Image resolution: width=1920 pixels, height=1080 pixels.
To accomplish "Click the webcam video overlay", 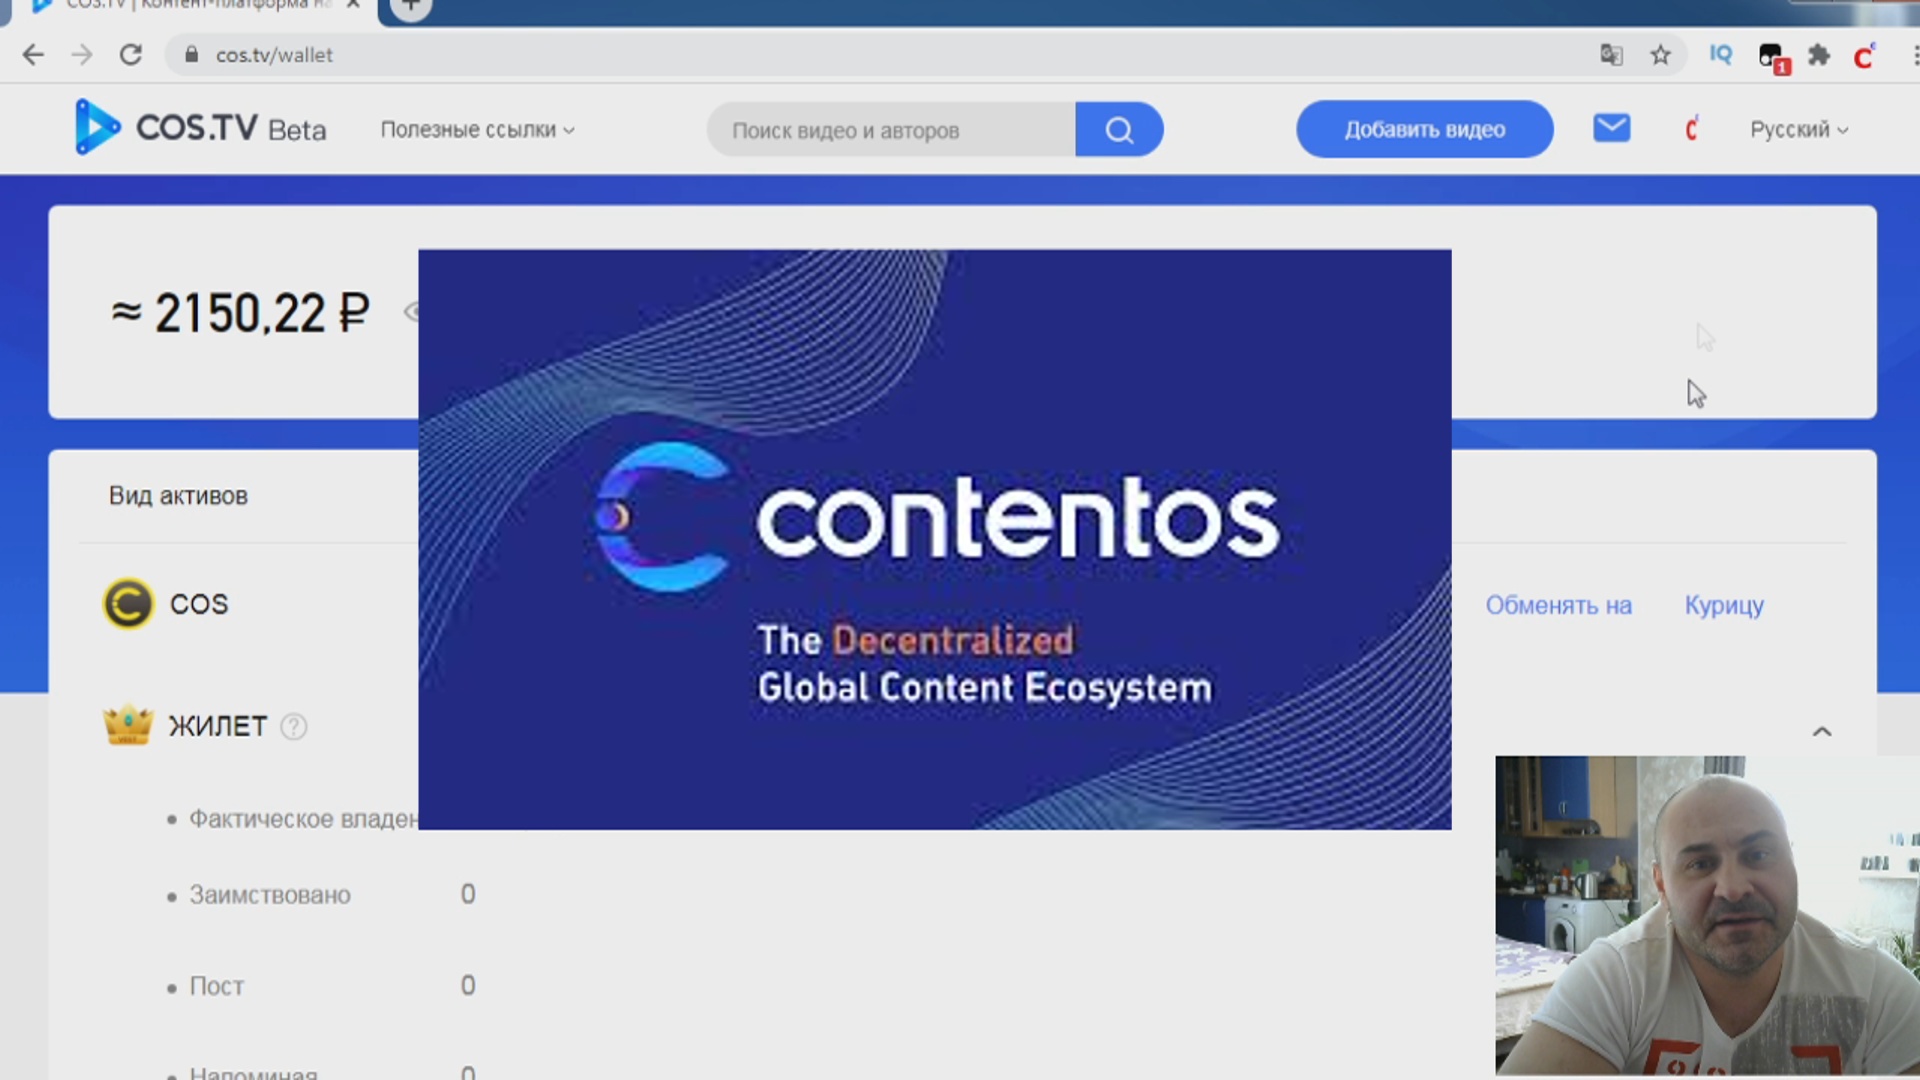I will [1707, 915].
